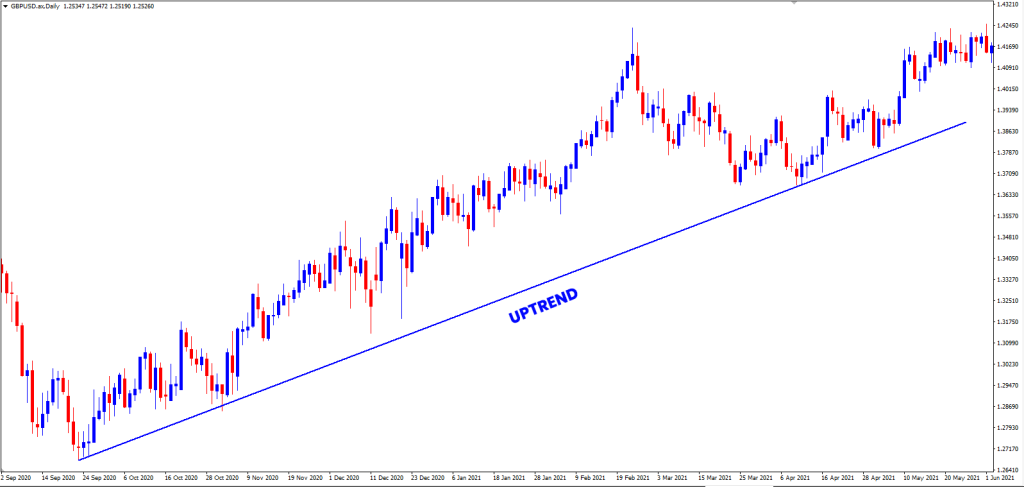Select the 6 Jan 2021 date label
Screen dimensions: 1024x487
coord(469,479)
